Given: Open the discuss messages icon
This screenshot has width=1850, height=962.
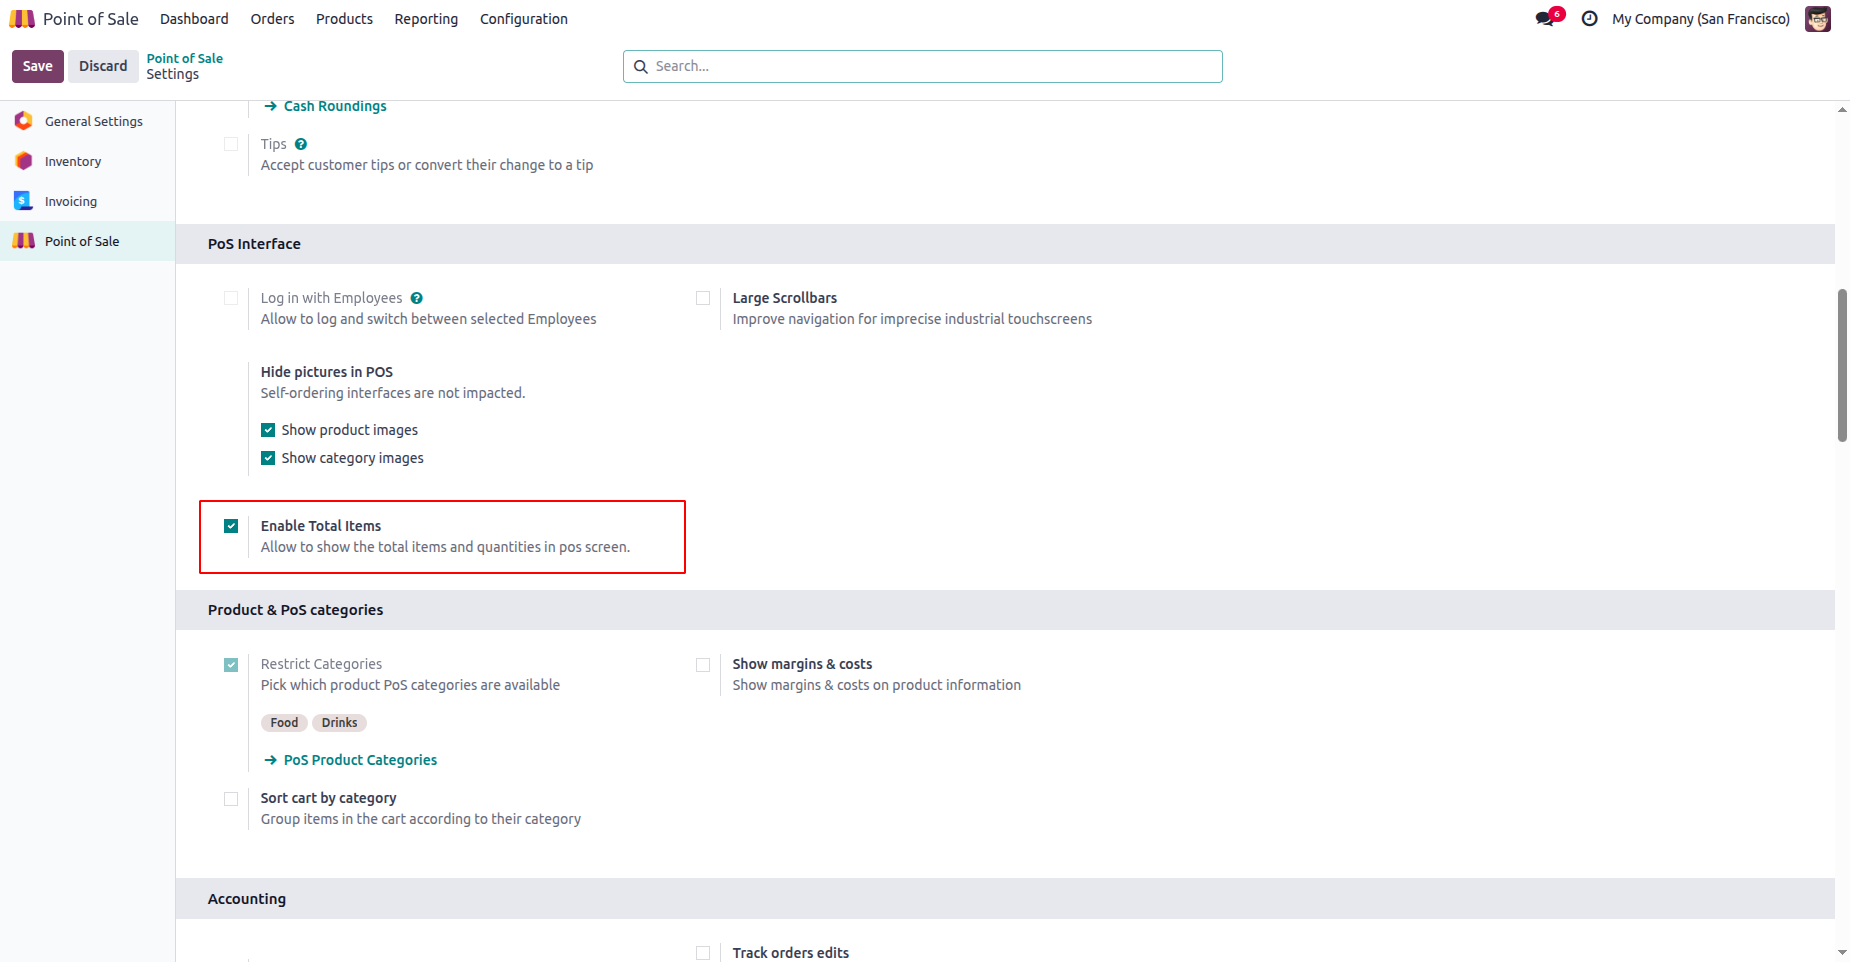Looking at the screenshot, I should (x=1546, y=19).
